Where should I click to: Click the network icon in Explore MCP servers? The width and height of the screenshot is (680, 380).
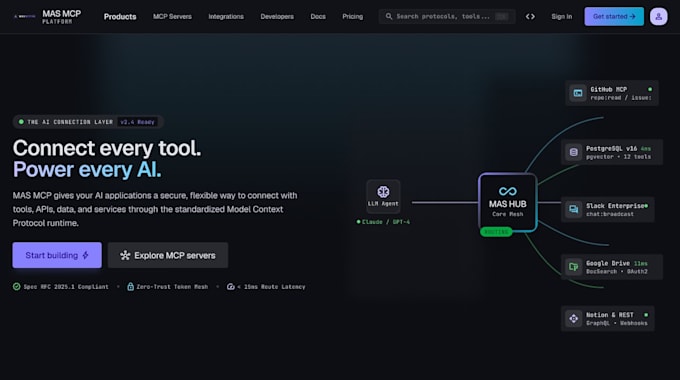[125, 255]
